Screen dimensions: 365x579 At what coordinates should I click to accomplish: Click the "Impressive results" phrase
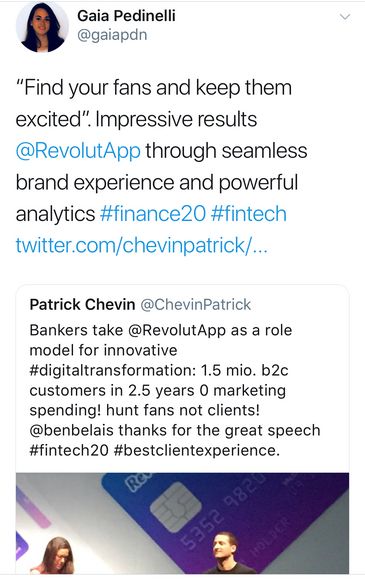(x=176, y=119)
